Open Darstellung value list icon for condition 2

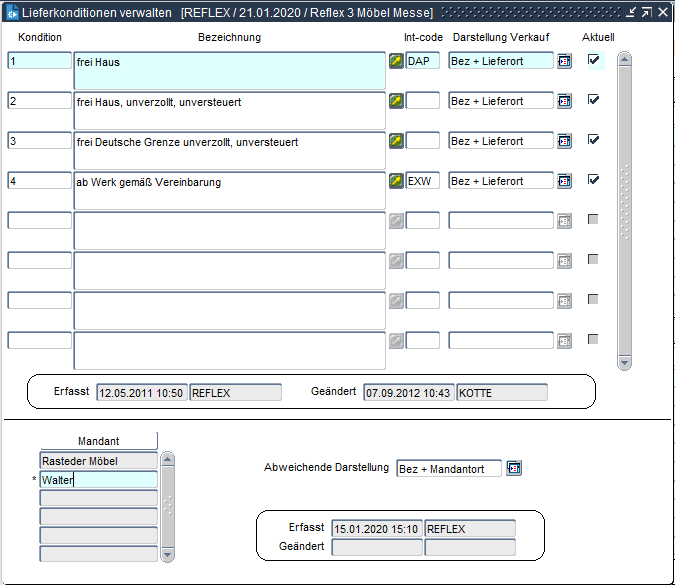click(x=564, y=101)
